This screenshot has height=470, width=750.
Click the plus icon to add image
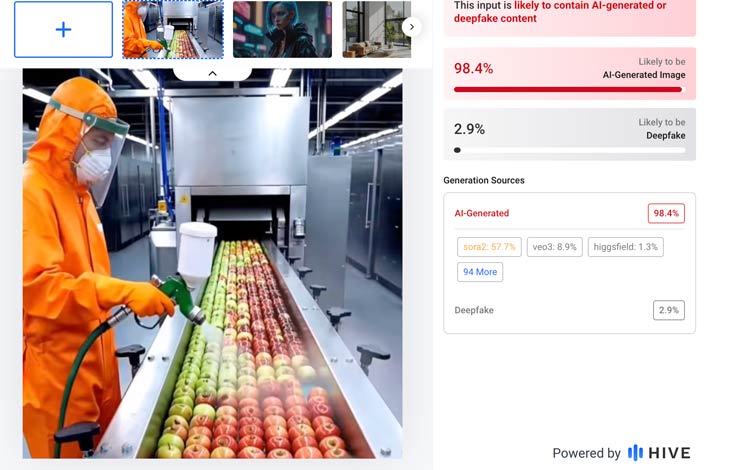click(64, 29)
